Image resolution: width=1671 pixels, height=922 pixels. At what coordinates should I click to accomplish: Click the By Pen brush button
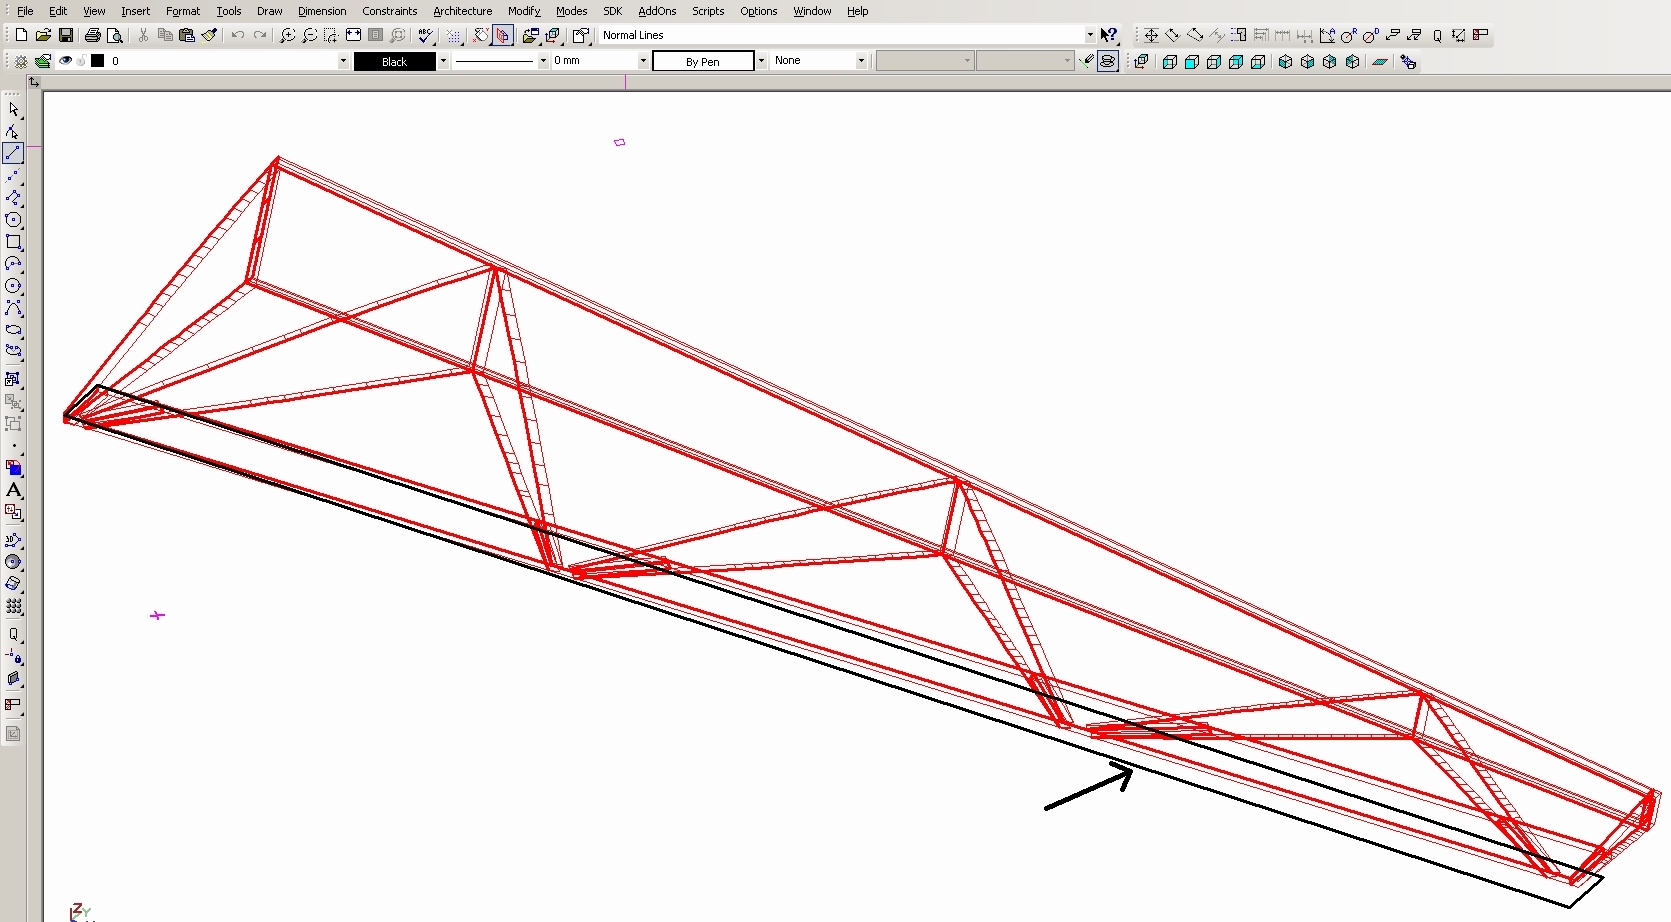coord(702,61)
